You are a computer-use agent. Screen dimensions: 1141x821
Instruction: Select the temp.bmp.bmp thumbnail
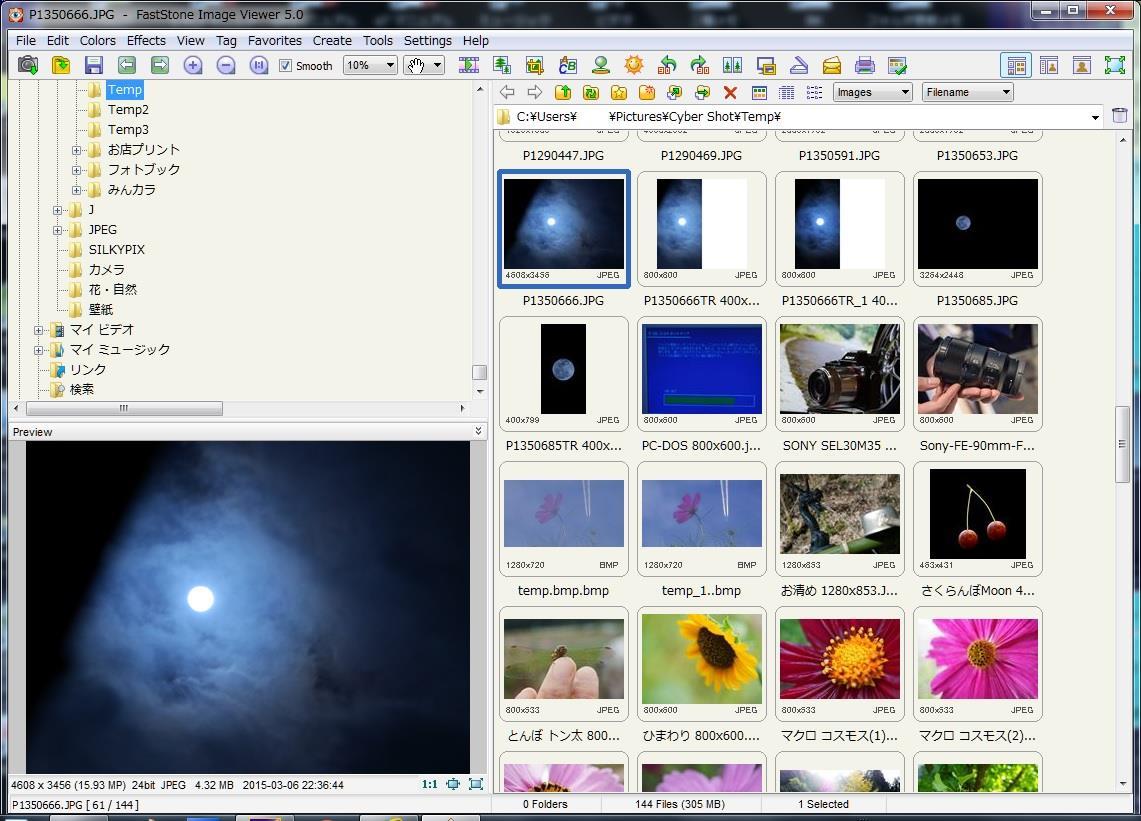pyautogui.click(x=563, y=519)
